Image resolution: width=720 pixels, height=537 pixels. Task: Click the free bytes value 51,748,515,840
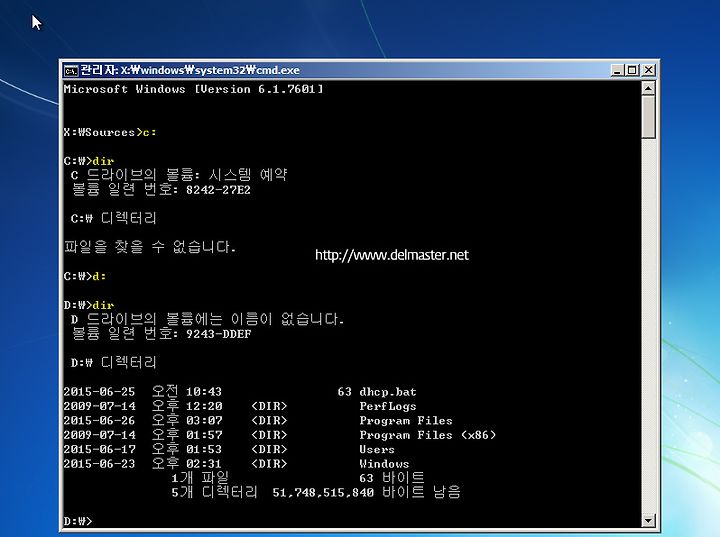click(323, 492)
